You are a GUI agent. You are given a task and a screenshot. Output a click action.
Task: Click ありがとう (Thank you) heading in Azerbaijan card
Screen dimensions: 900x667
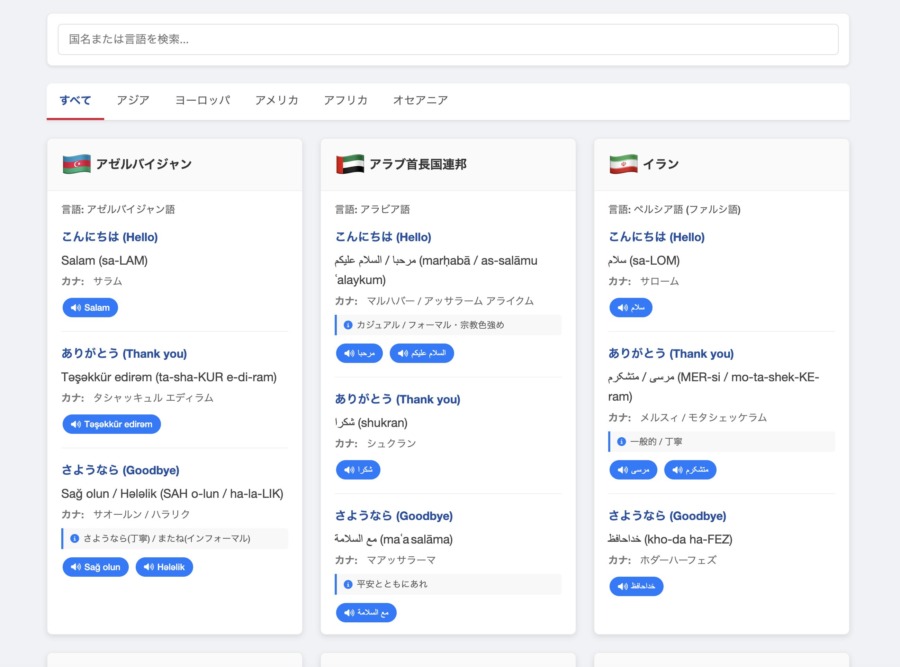point(124,353)
